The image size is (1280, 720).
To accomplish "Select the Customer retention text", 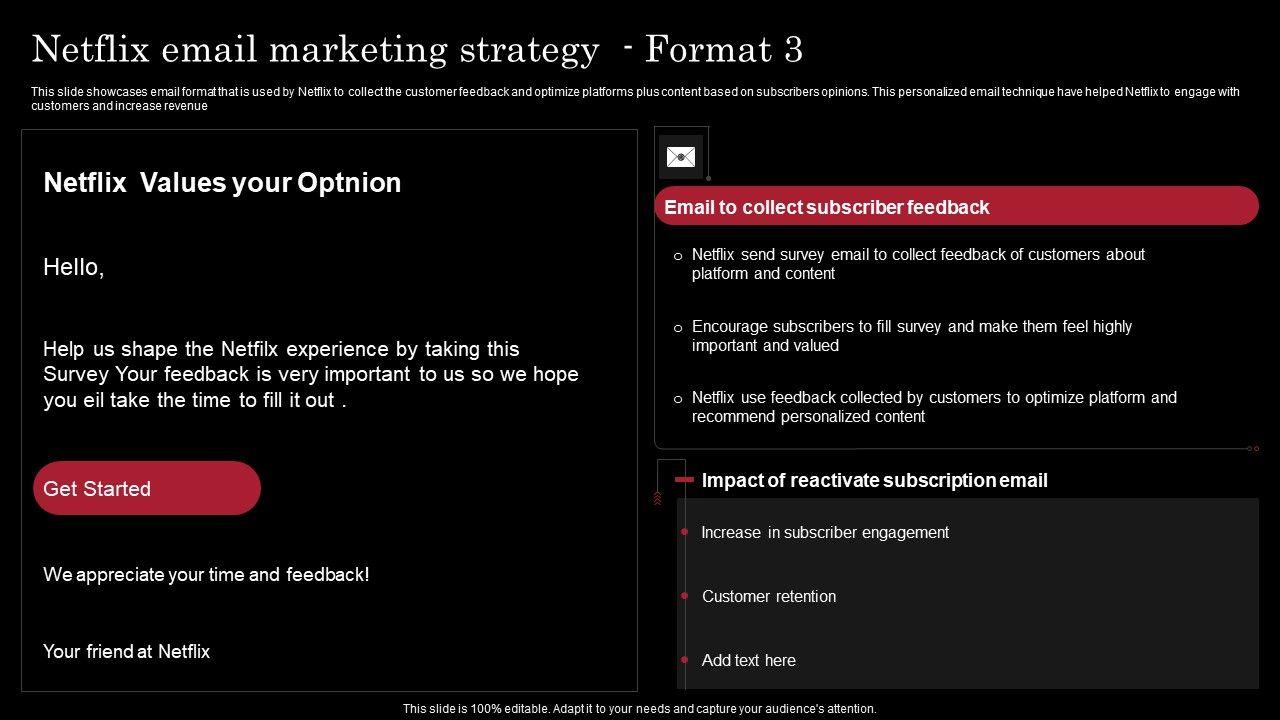I will pyautogui.click(x=769, y=596).
